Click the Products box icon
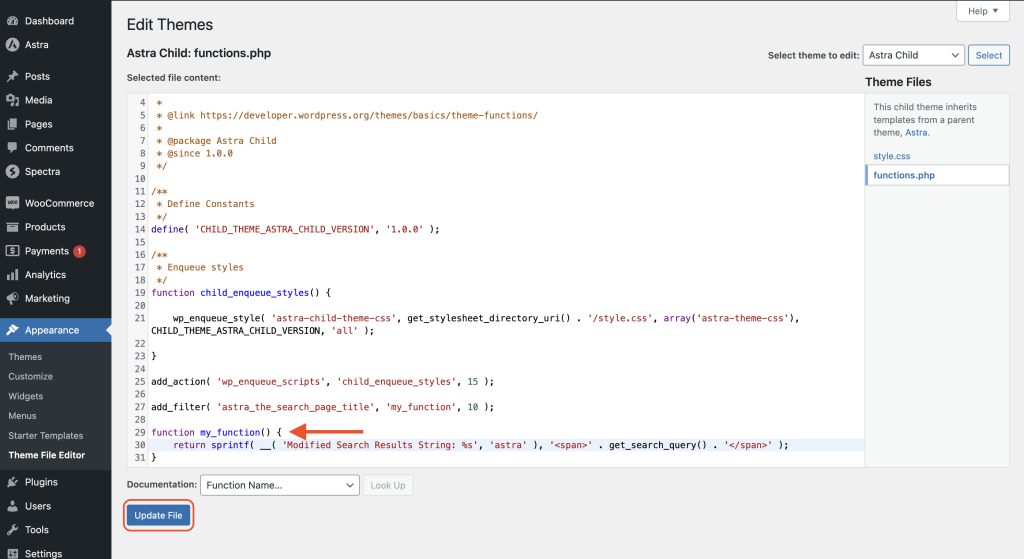The width and height of the screenshot is (1024, 559). [x=12, y=227]
